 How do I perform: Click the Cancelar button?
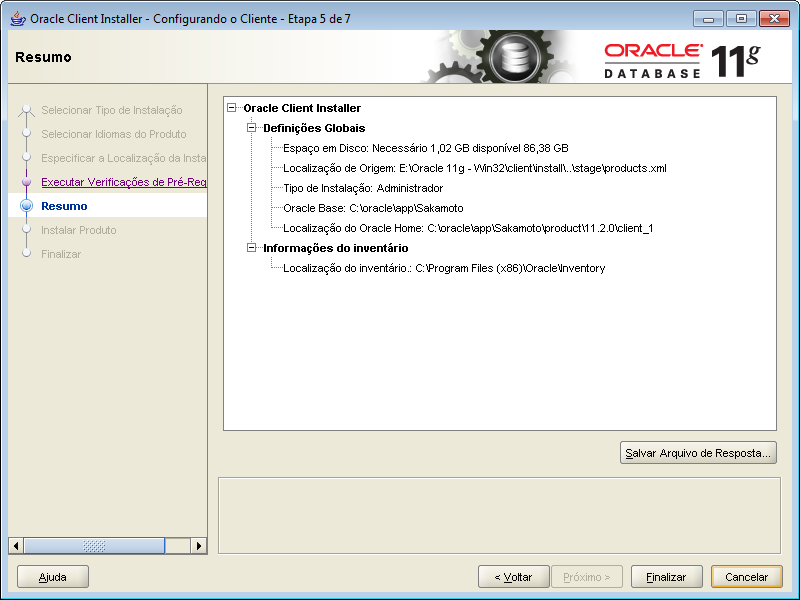pos(746,577)
